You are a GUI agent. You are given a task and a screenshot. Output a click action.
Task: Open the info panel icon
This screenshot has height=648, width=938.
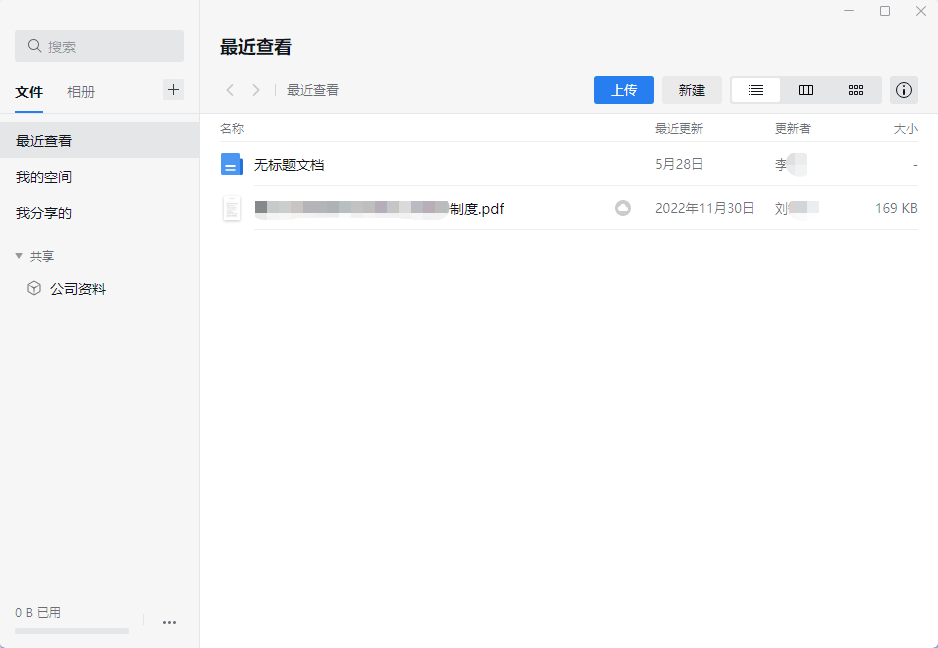pyautogui.click(x=904, y=90)
